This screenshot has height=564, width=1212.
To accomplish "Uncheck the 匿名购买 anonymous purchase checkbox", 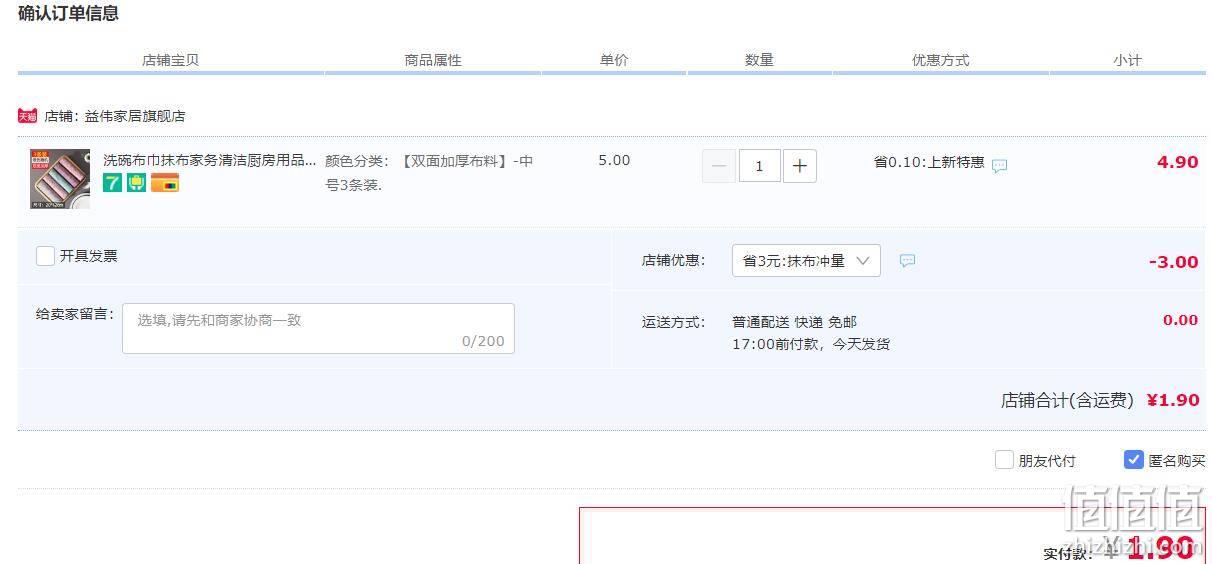I will pyautogui.click(x=1134, y=460).
